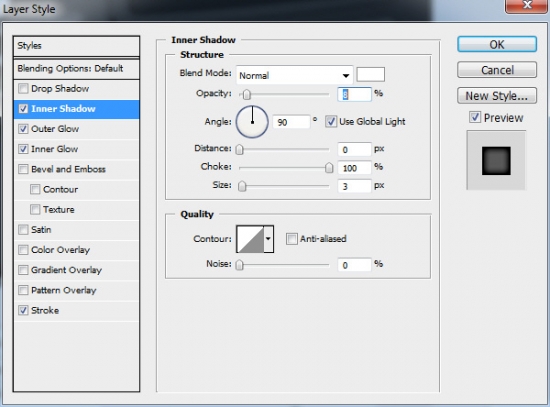
Task: Disable the Stroke effect checkbox
Action: pos(23,310)
